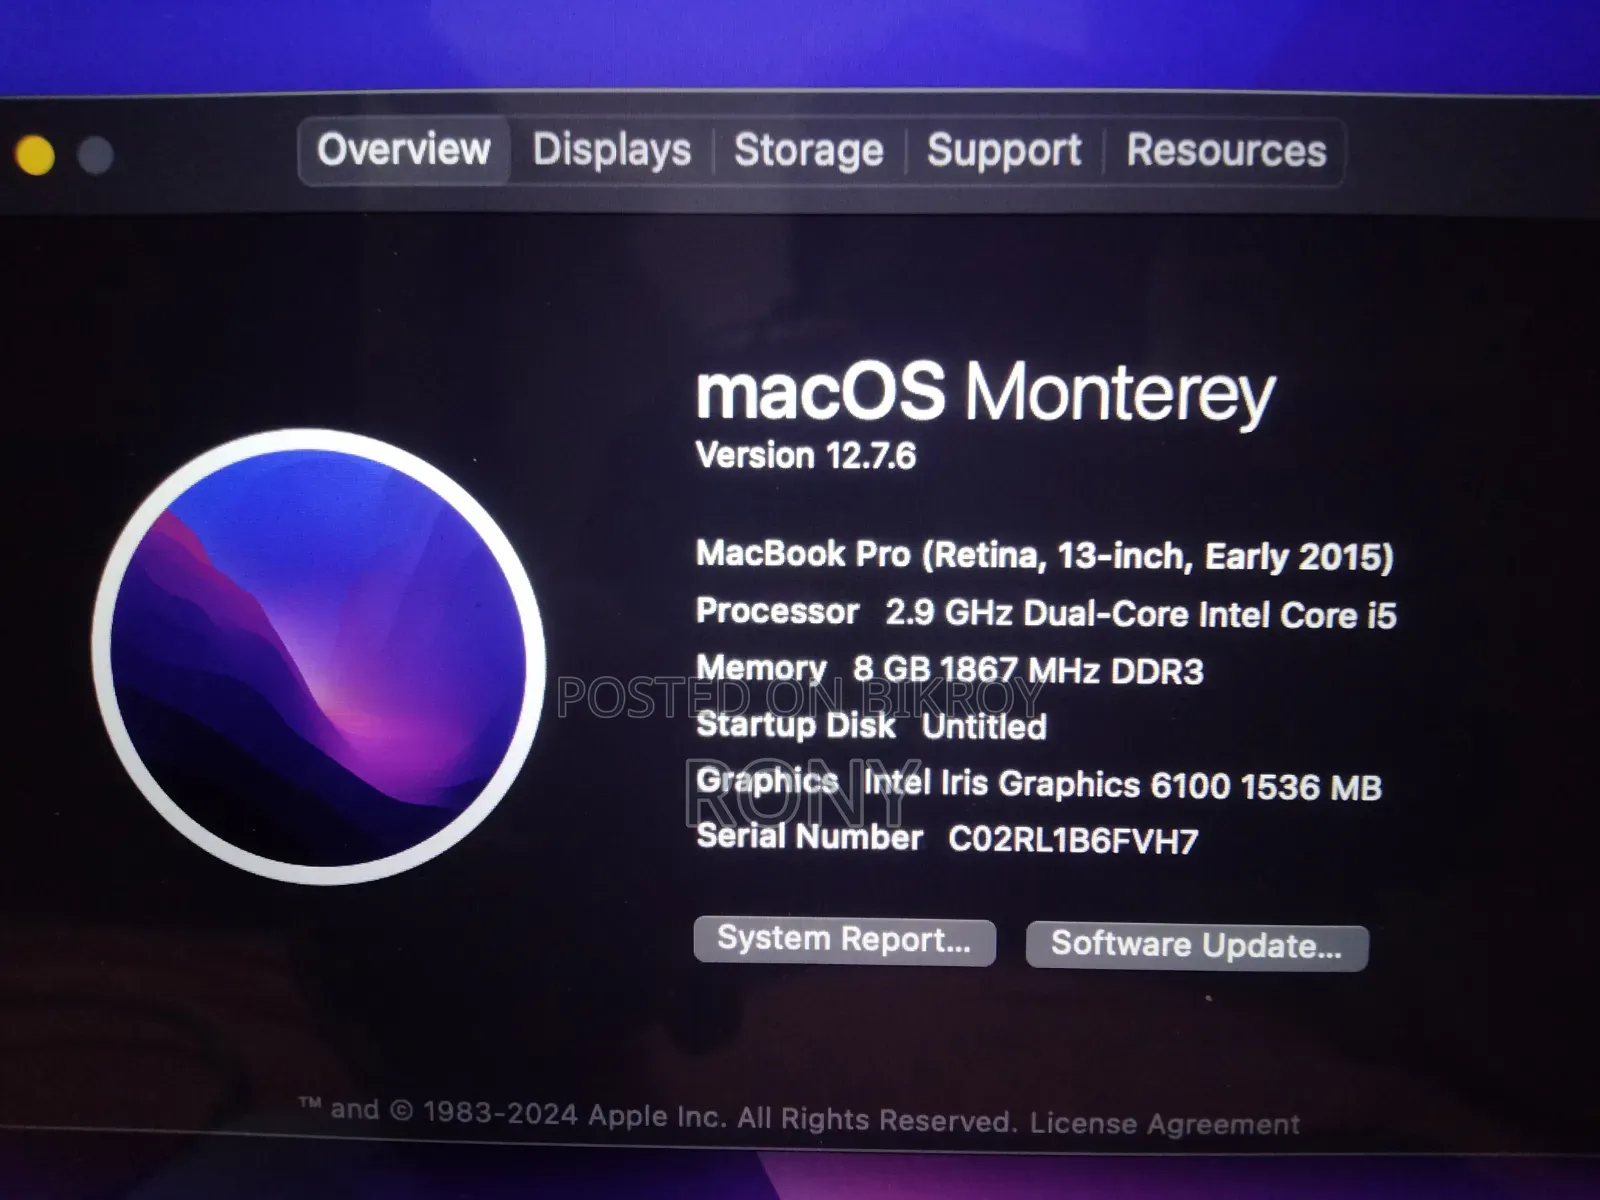The height and width of the screenshot is (1200, 1600).
Task: Check for Software Update
Action: click(1197, 946)
